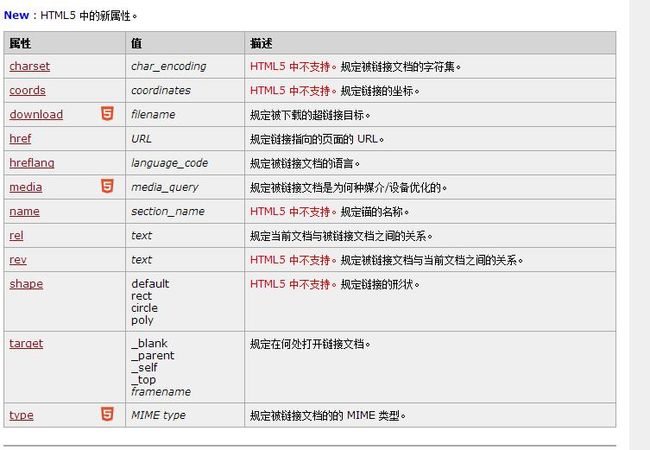650x450 pixels.
Task: Click the New label above the table
Action: click(16, 15)
